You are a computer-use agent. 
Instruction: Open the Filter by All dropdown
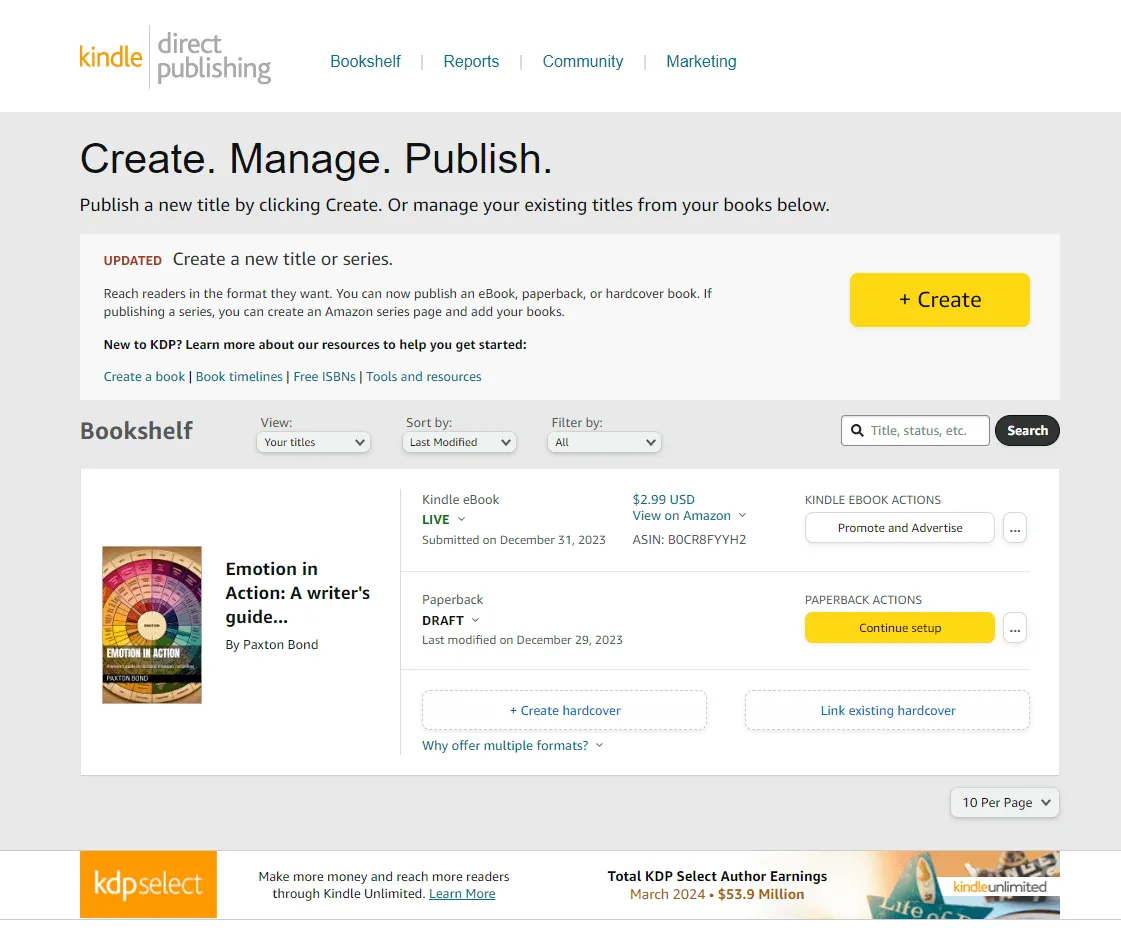tap(604, 442)
